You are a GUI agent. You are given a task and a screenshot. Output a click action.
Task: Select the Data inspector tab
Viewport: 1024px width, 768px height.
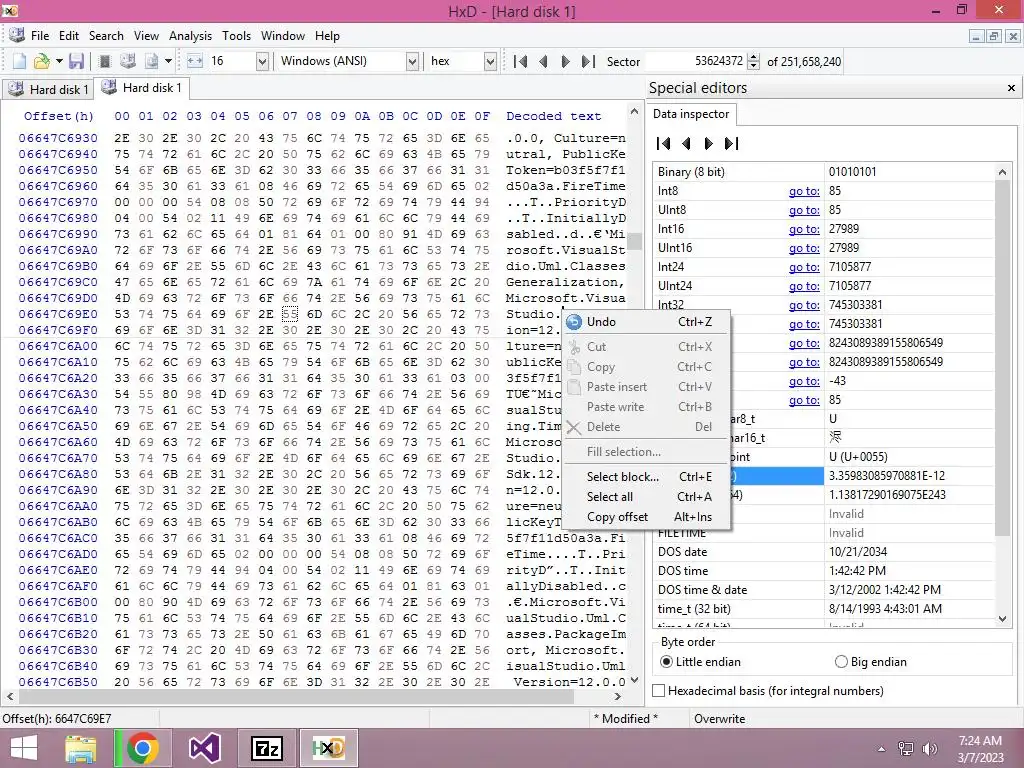[691, 114]
